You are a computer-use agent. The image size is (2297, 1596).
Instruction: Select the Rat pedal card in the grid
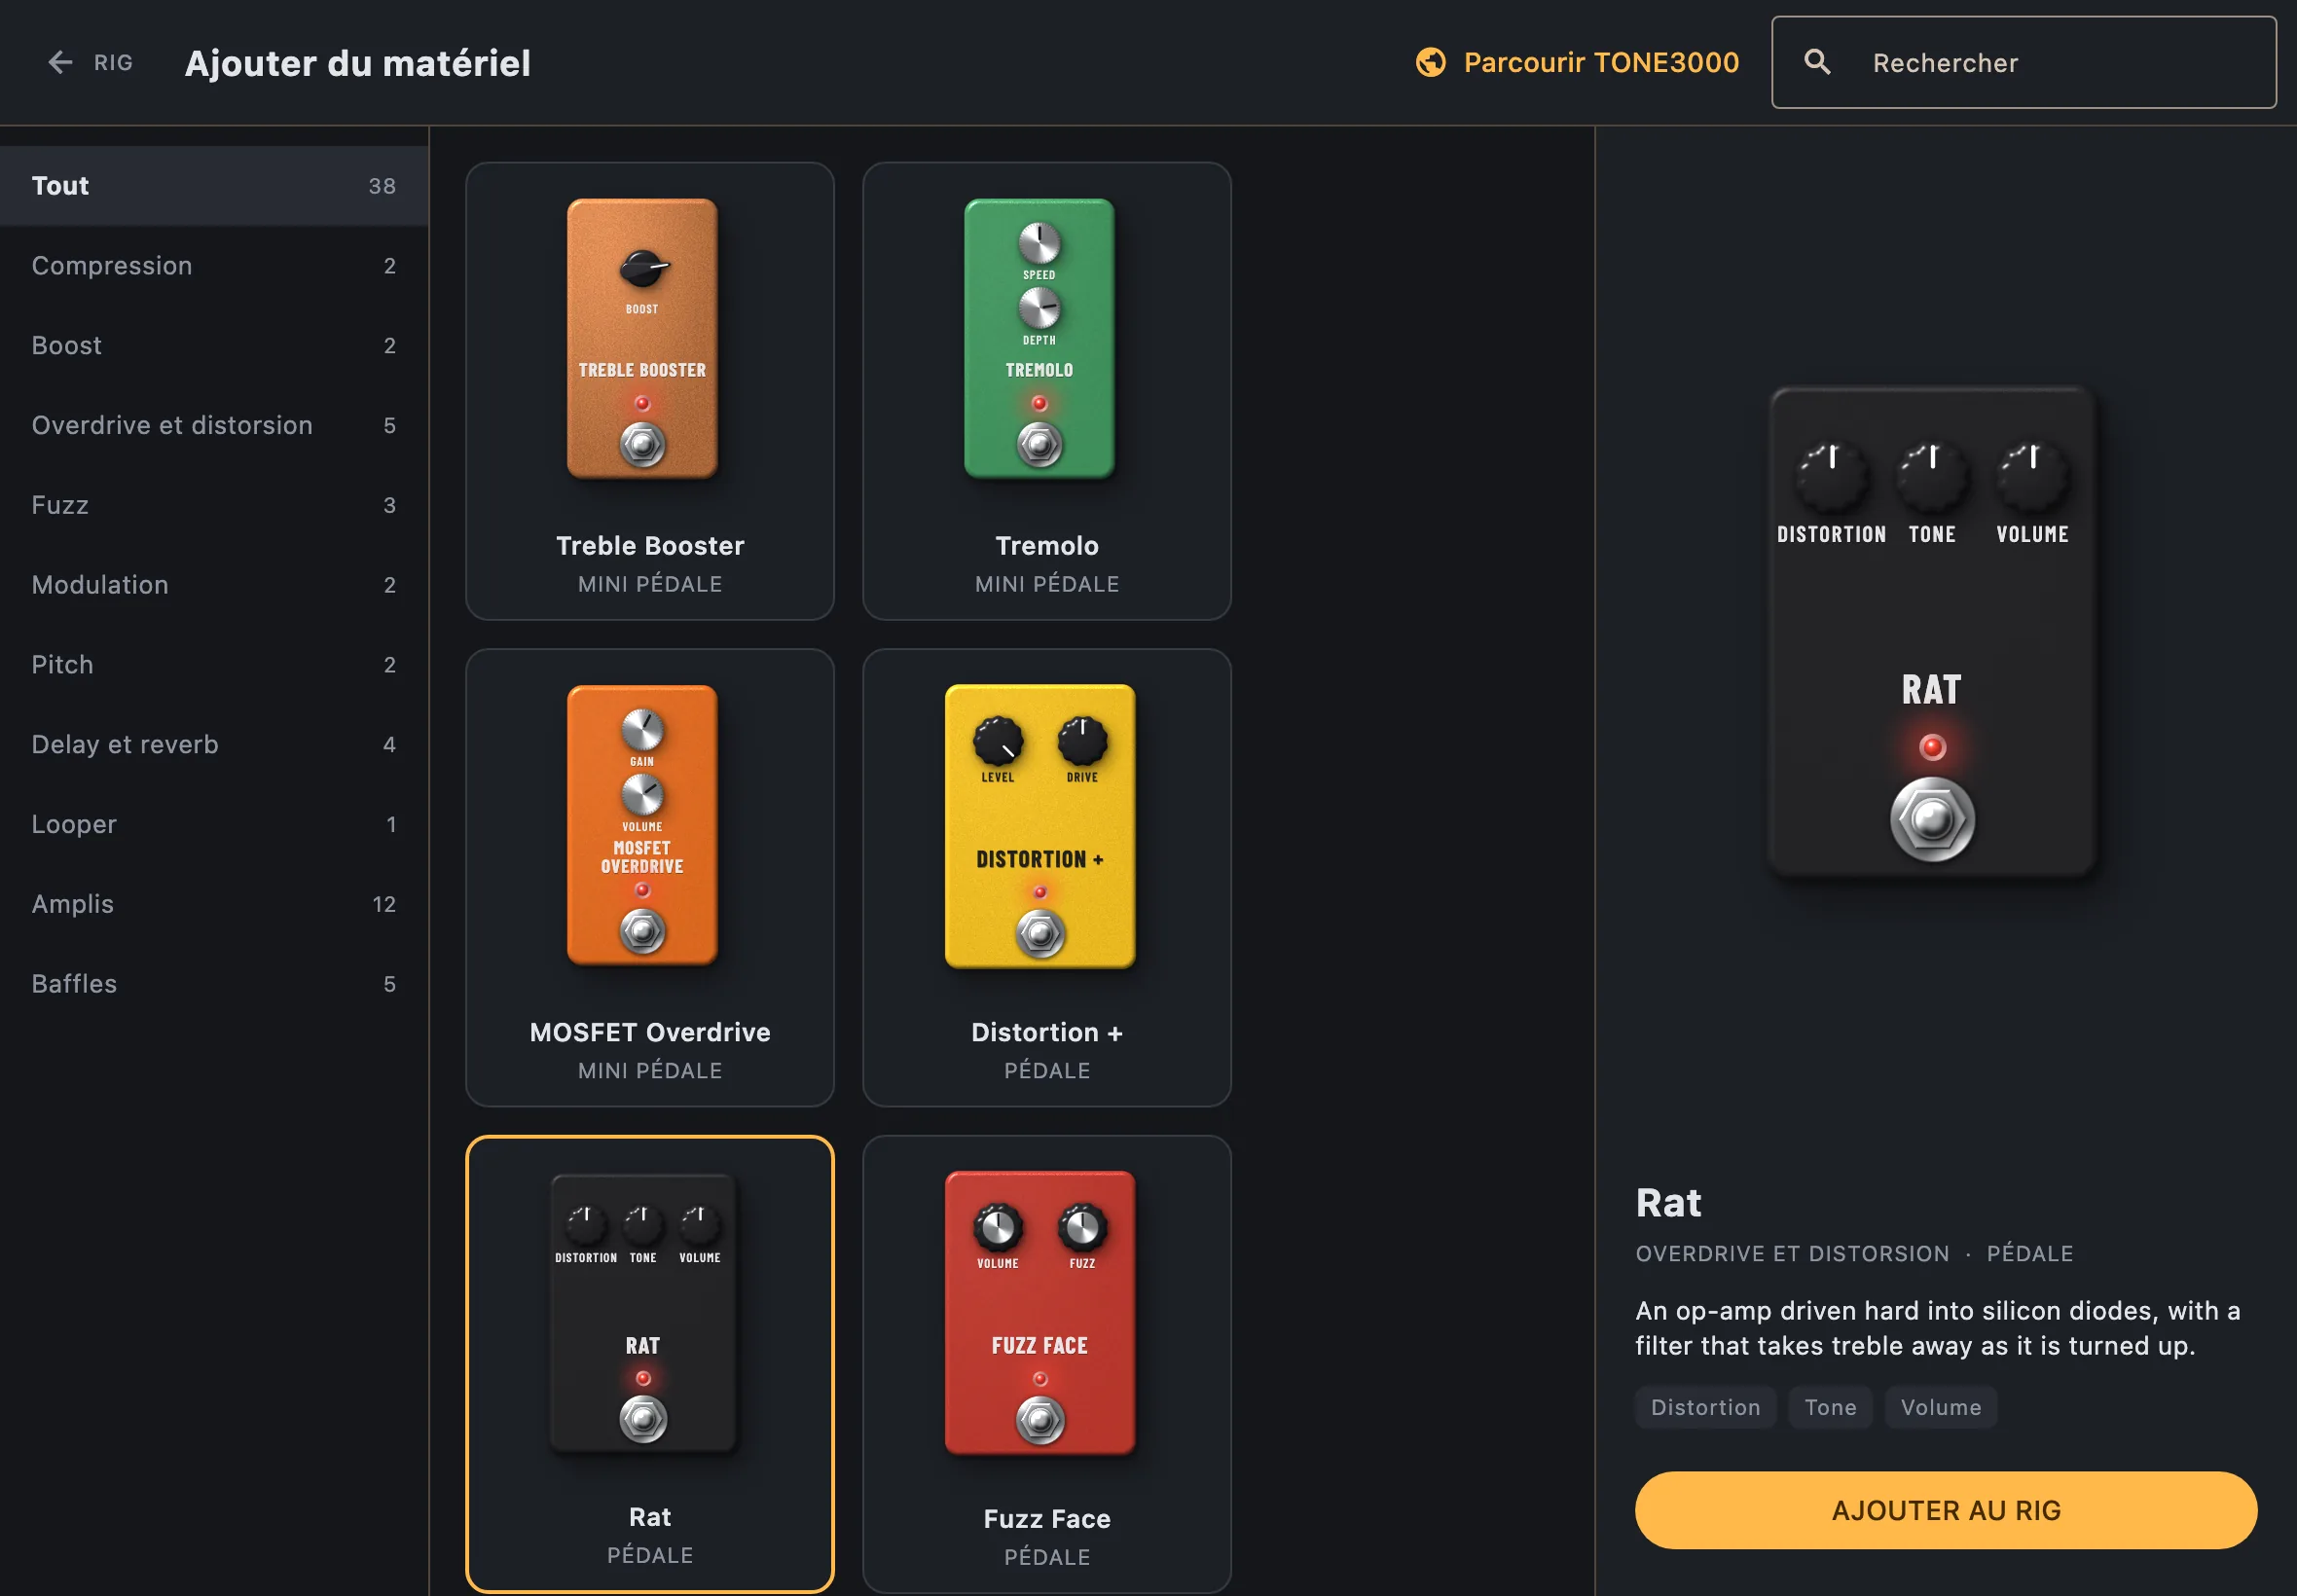coord(650,1364)
